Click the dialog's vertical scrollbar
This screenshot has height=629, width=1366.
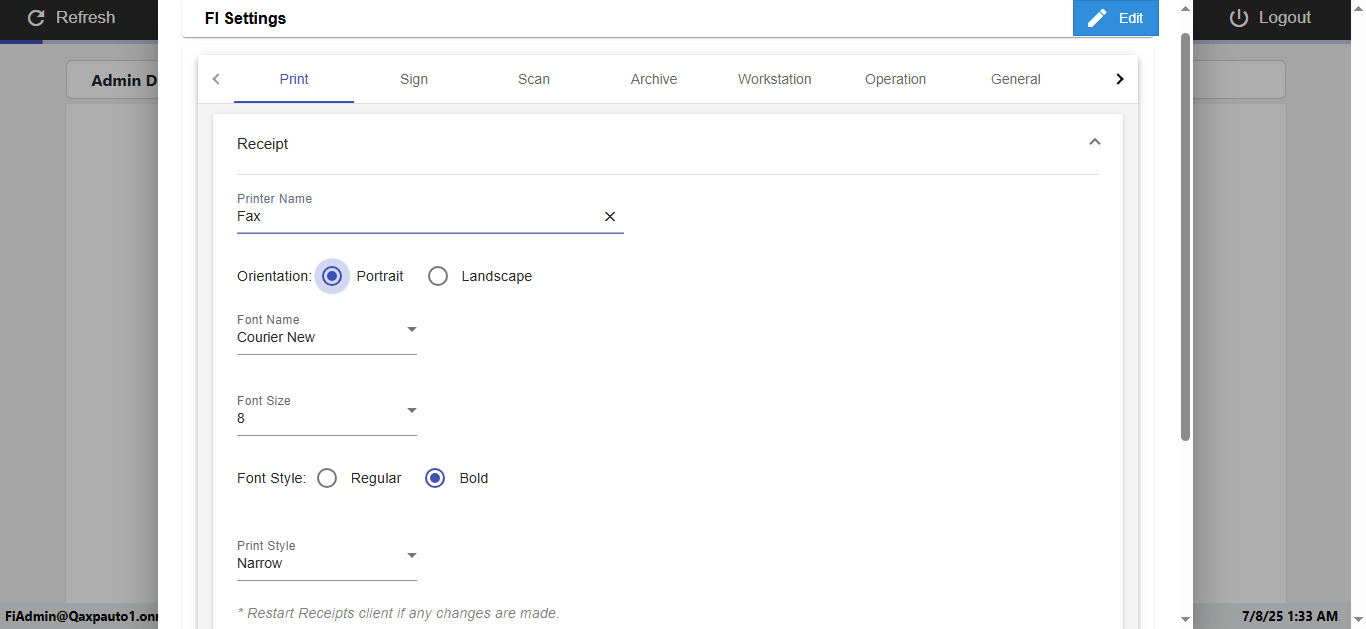(1186, 237)
